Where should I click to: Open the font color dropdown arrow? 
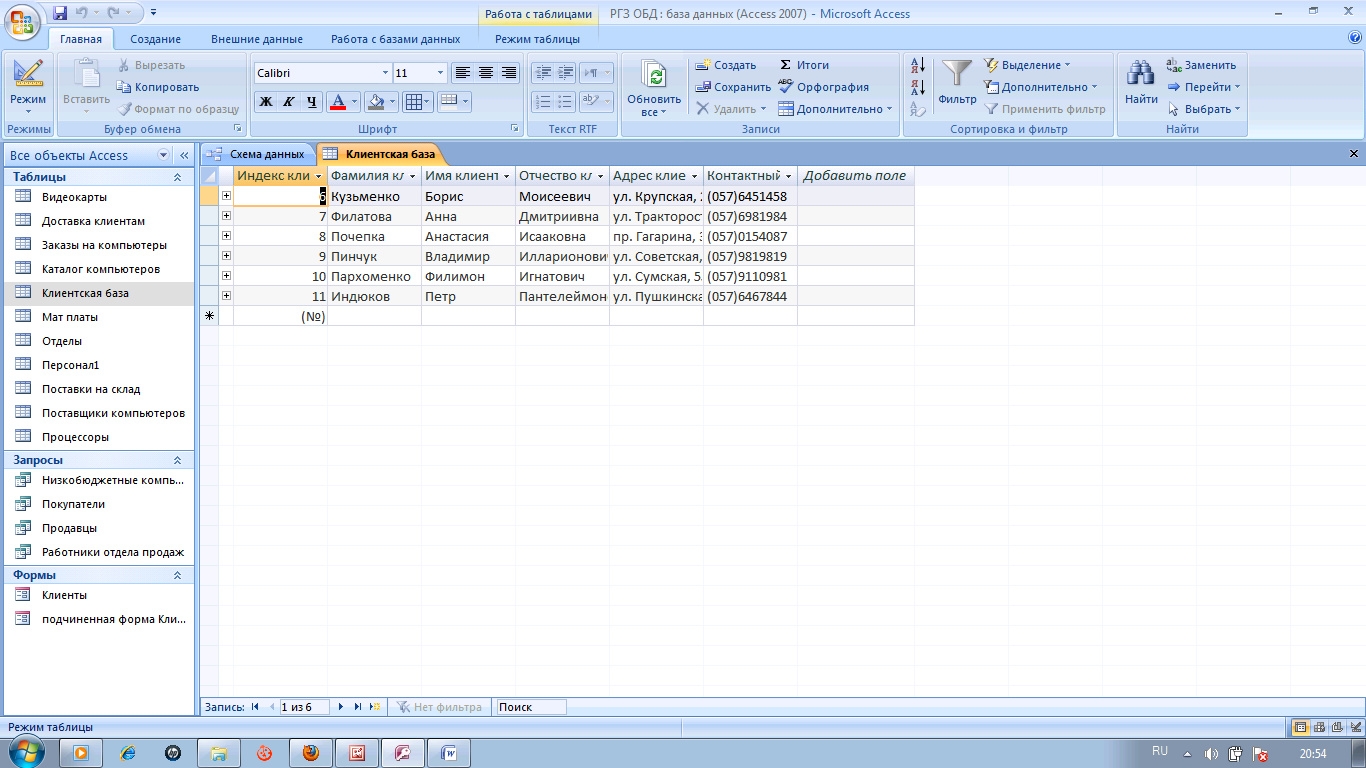[354, 101]
